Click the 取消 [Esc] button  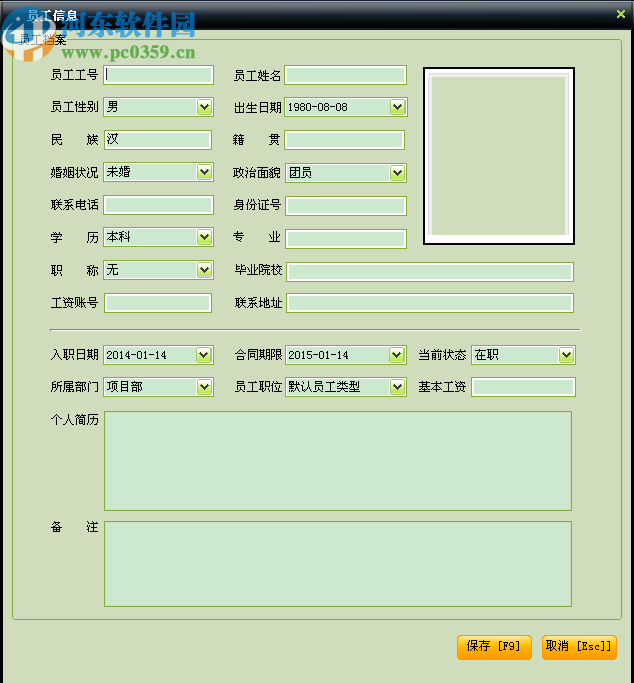click(579, 647)
